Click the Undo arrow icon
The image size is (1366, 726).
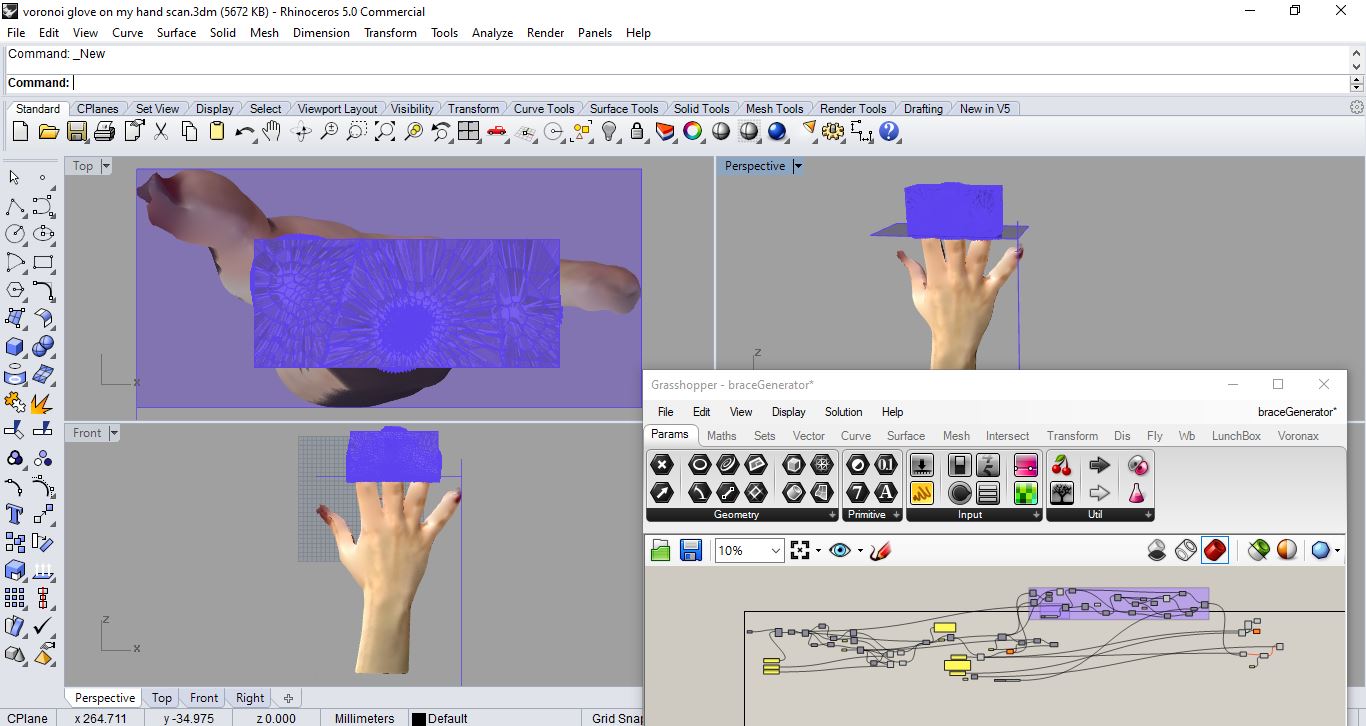pyautogui.click(x=244, y=131)
